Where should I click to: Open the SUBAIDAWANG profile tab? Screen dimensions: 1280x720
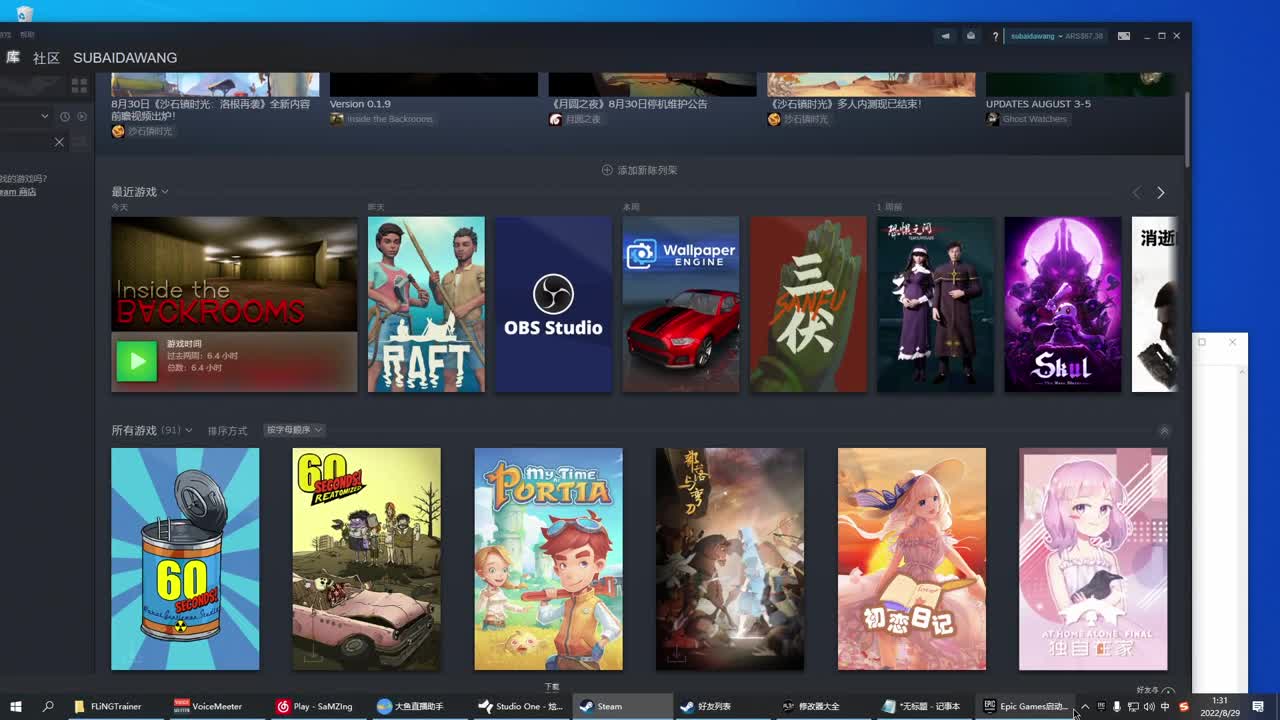125,58
